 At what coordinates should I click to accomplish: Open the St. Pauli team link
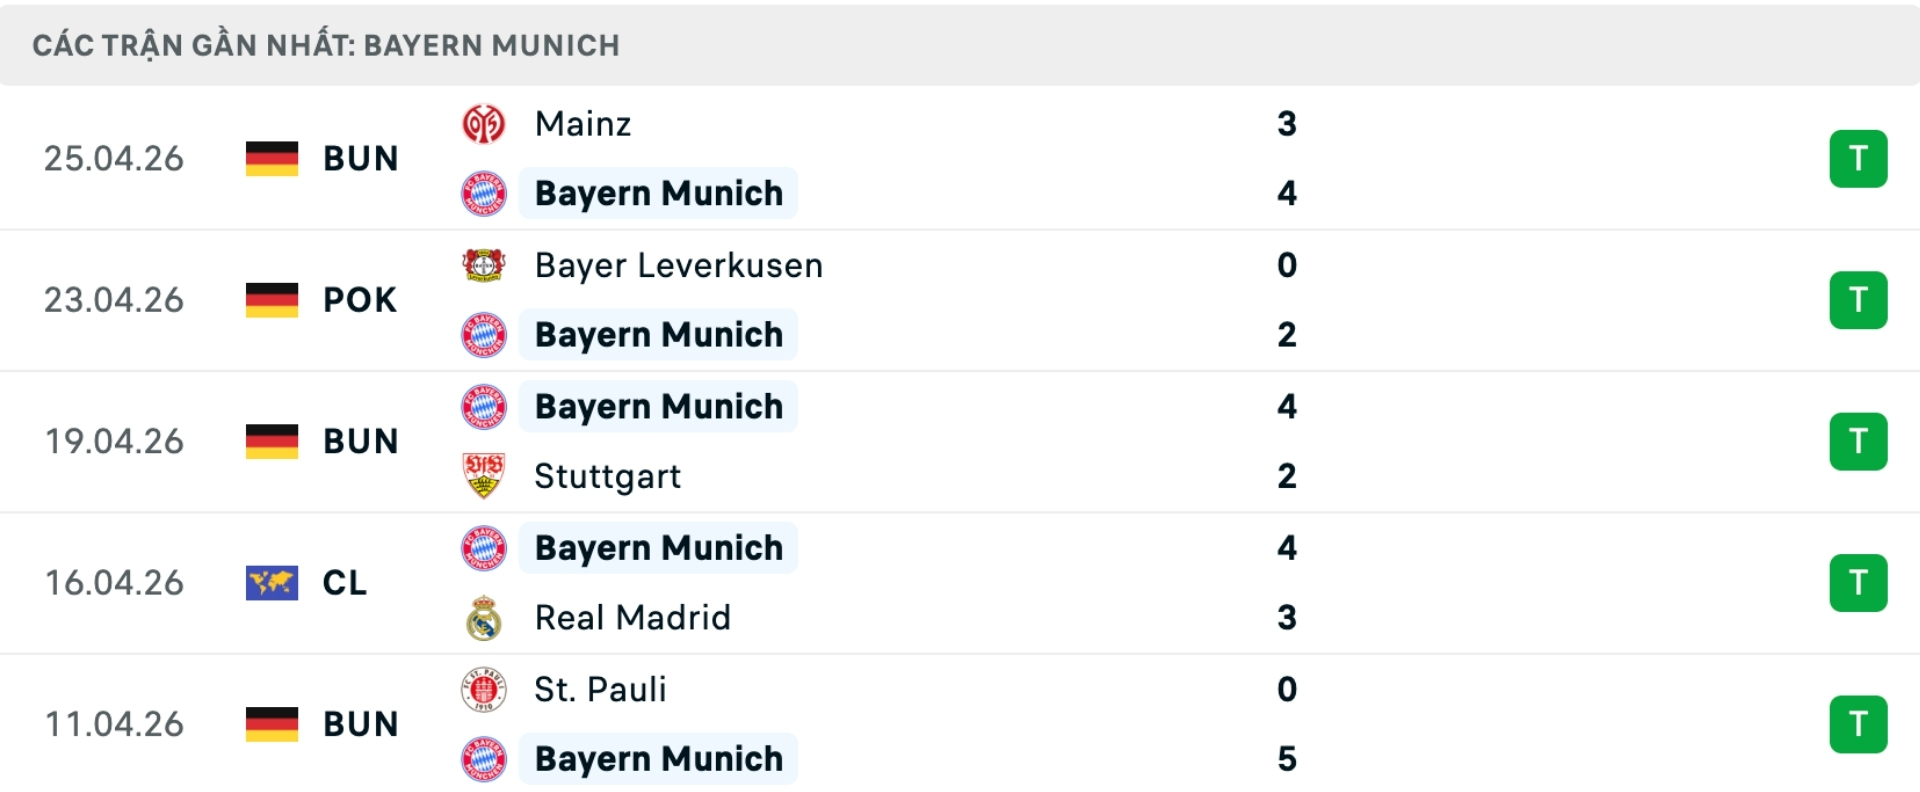(x=600, y=689)
